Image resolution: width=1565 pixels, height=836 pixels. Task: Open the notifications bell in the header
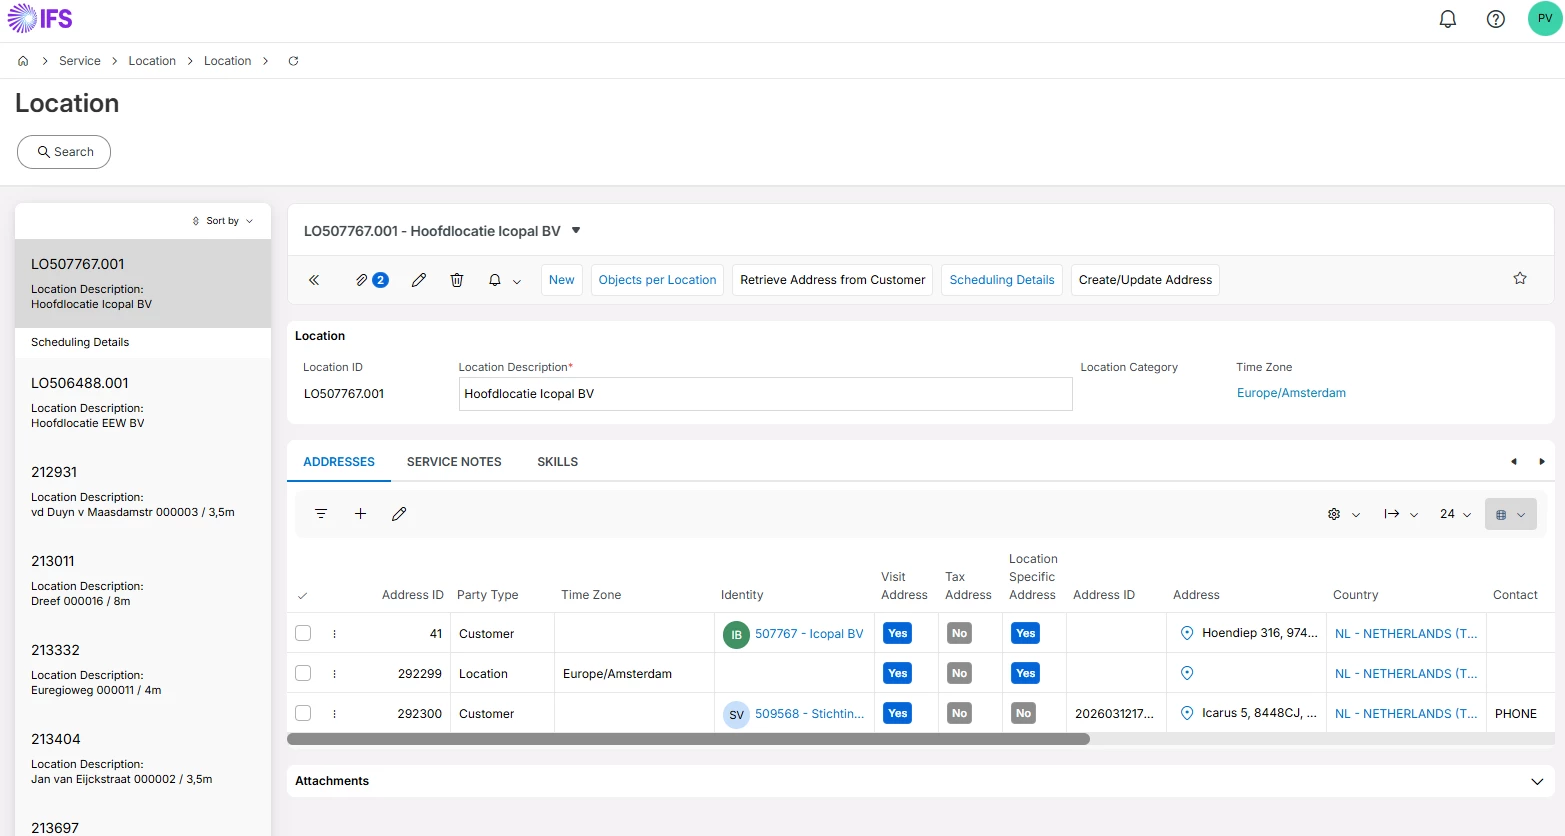coord(1447,19)
